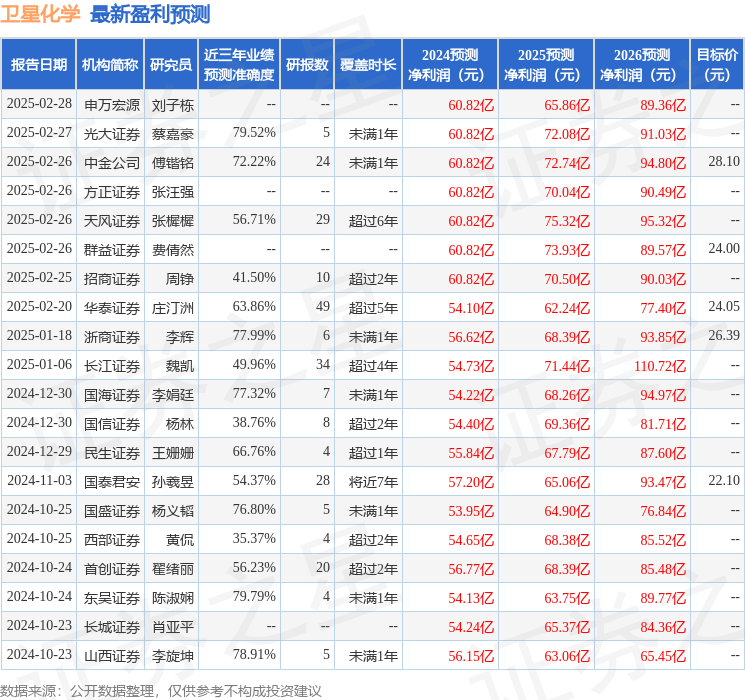Click the 覆盖时长 column header
745x700 pixels.
(x=368, y=65)
